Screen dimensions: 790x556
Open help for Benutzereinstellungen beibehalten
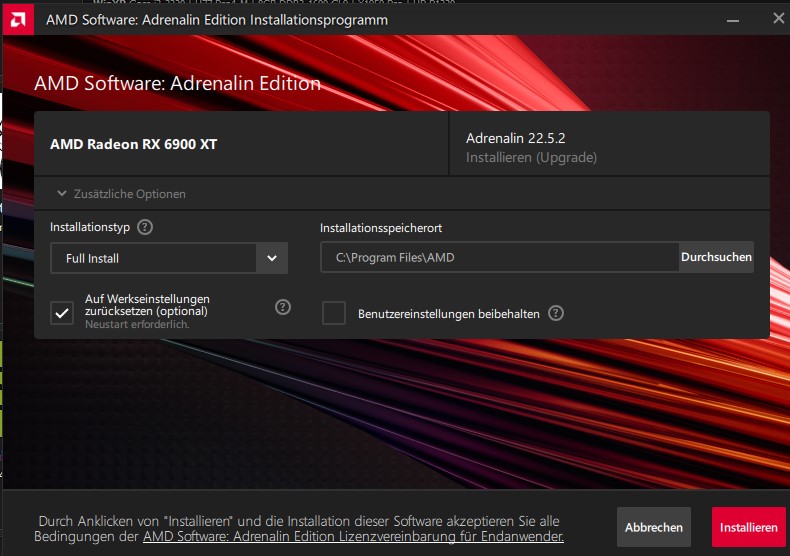click(x=556, y=313)
